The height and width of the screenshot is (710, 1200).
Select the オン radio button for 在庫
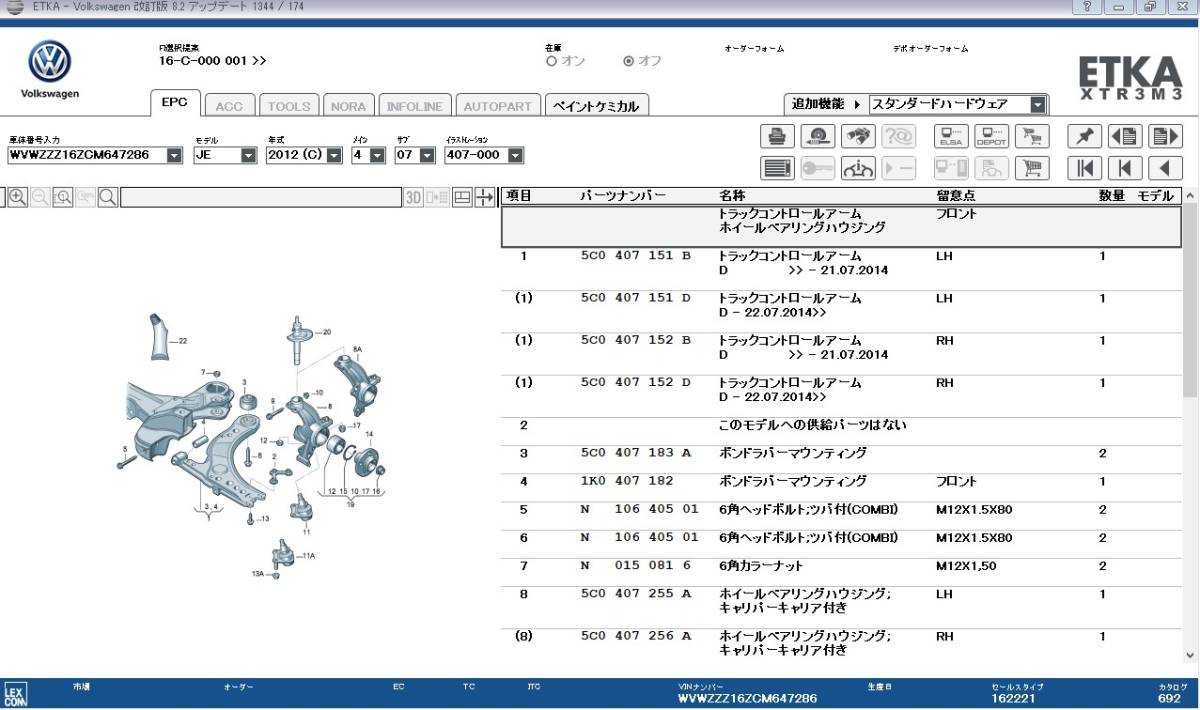pos(551,61)
